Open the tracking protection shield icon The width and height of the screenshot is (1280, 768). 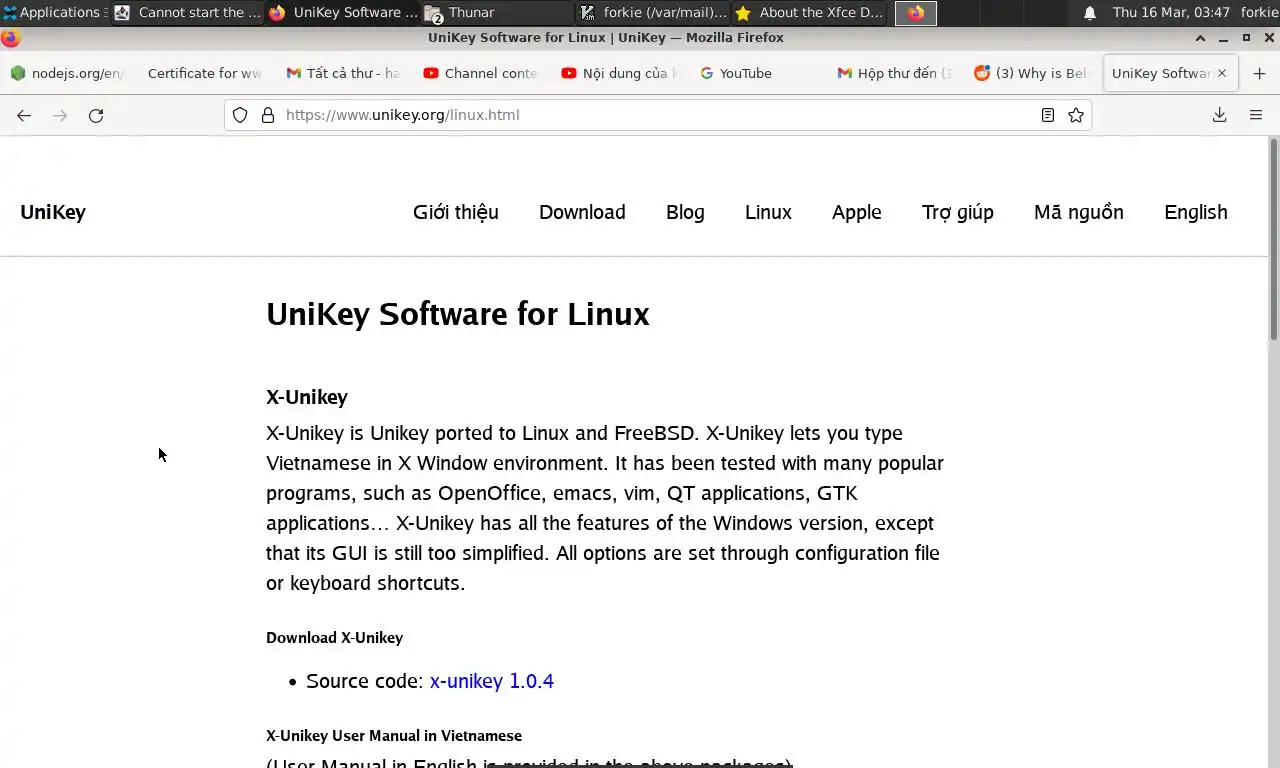(240, 115)
